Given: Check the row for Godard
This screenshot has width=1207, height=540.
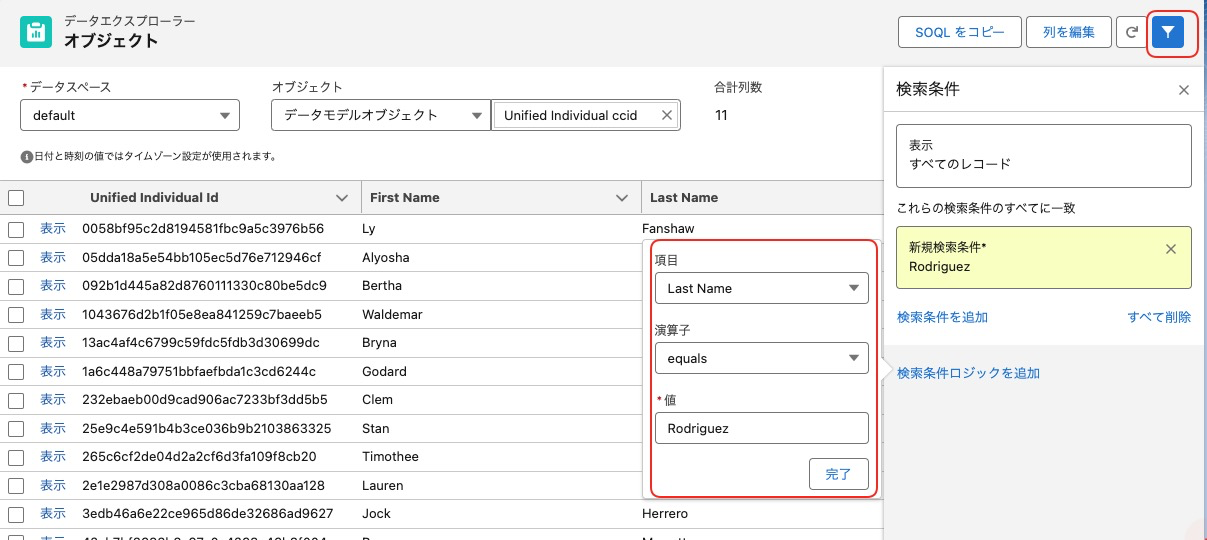Looking at the screenshot, I should (x=16, y=371).
